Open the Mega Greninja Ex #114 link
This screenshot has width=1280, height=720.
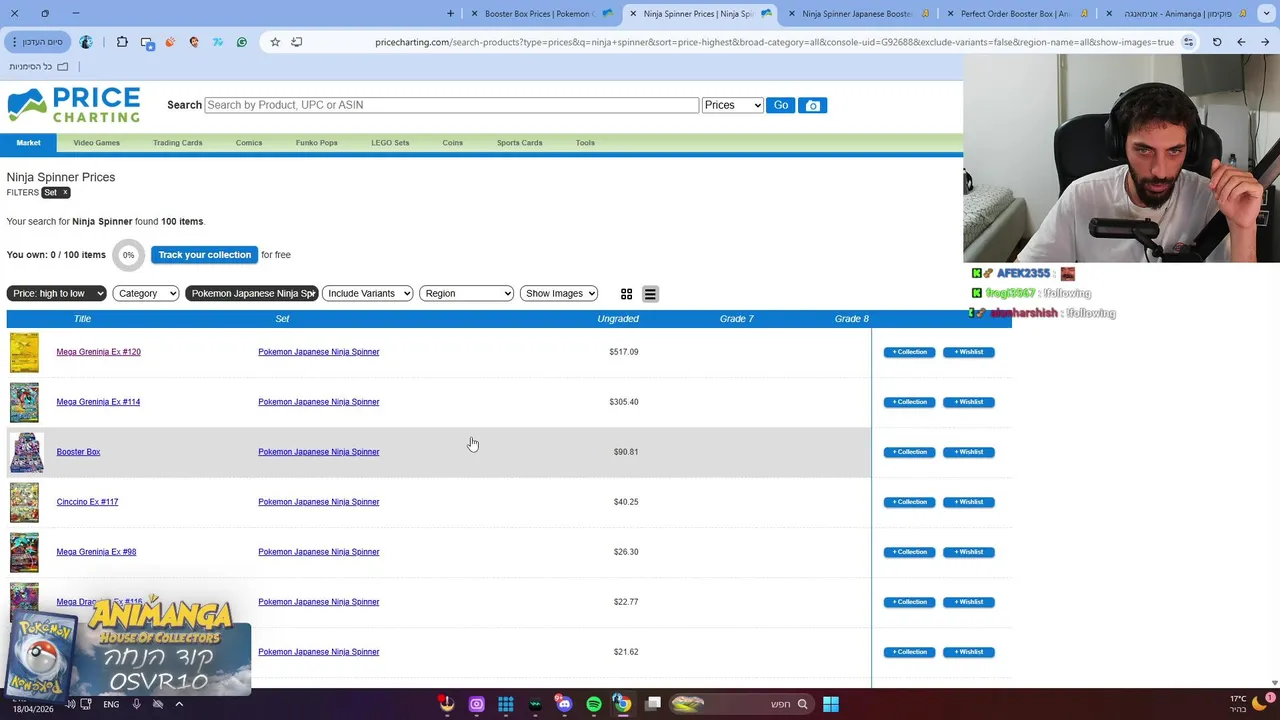(x=98, y=402)
